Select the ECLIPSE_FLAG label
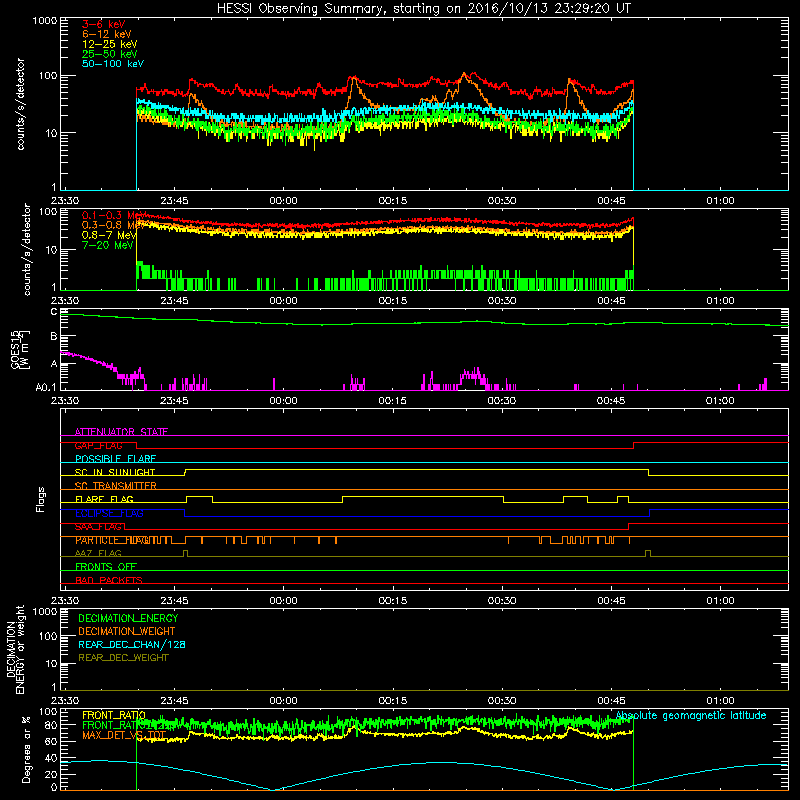This screenshot has width=800, height=800. coord(109,513)
